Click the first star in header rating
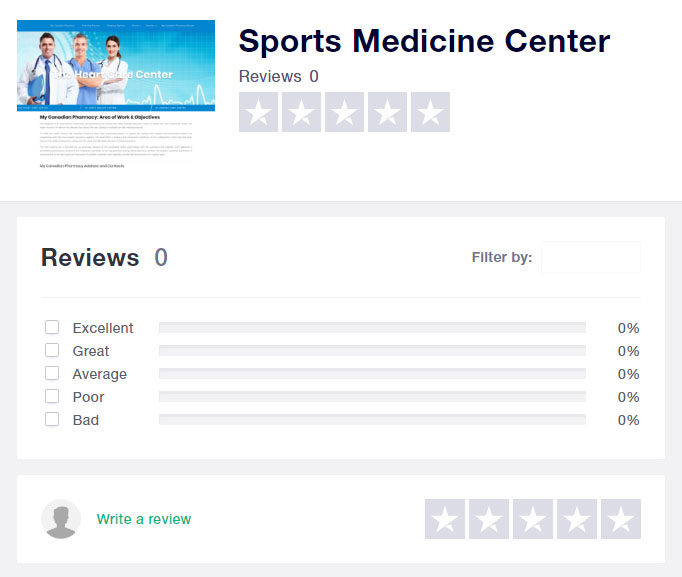 point(259,112)
